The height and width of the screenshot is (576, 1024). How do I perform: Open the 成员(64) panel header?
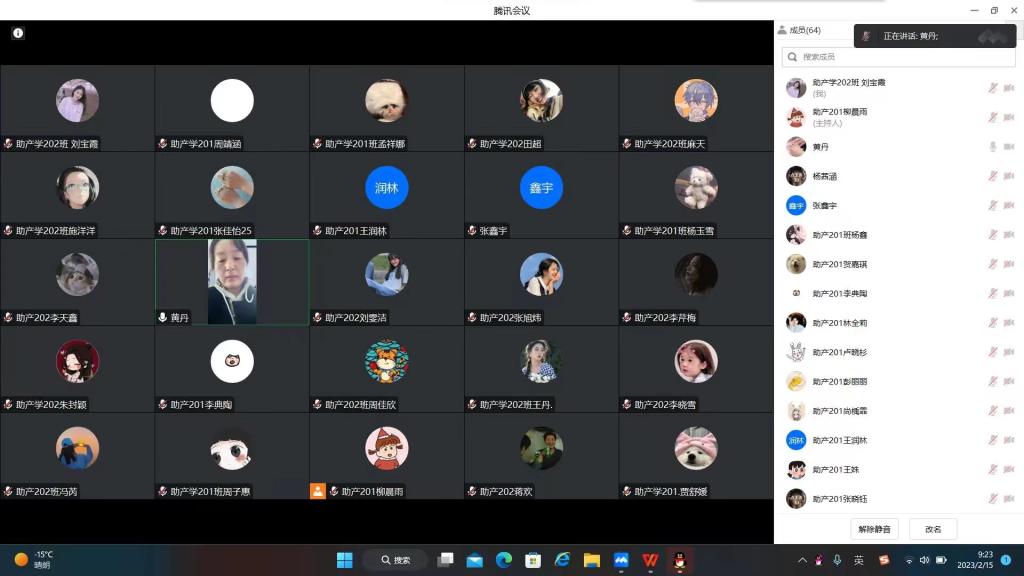pyautogui.click(x=805, y=31)
